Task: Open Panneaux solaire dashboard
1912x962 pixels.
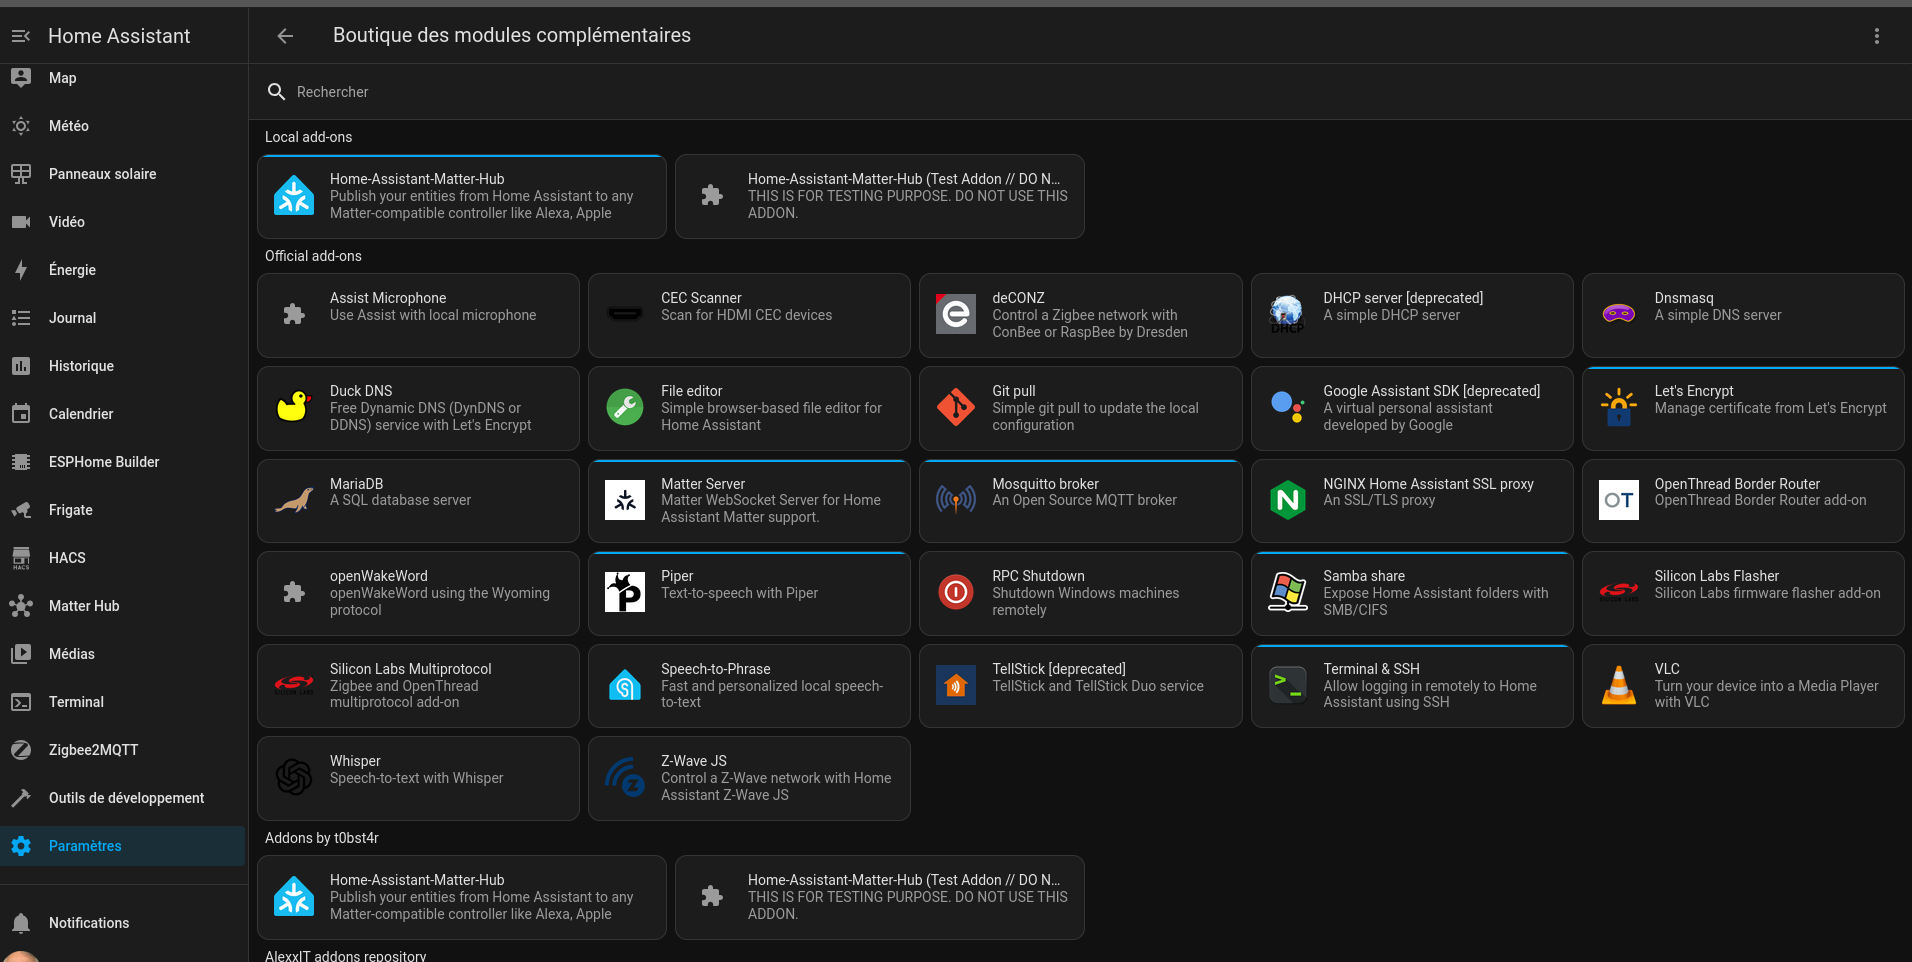Action: (x=123, y=174)
